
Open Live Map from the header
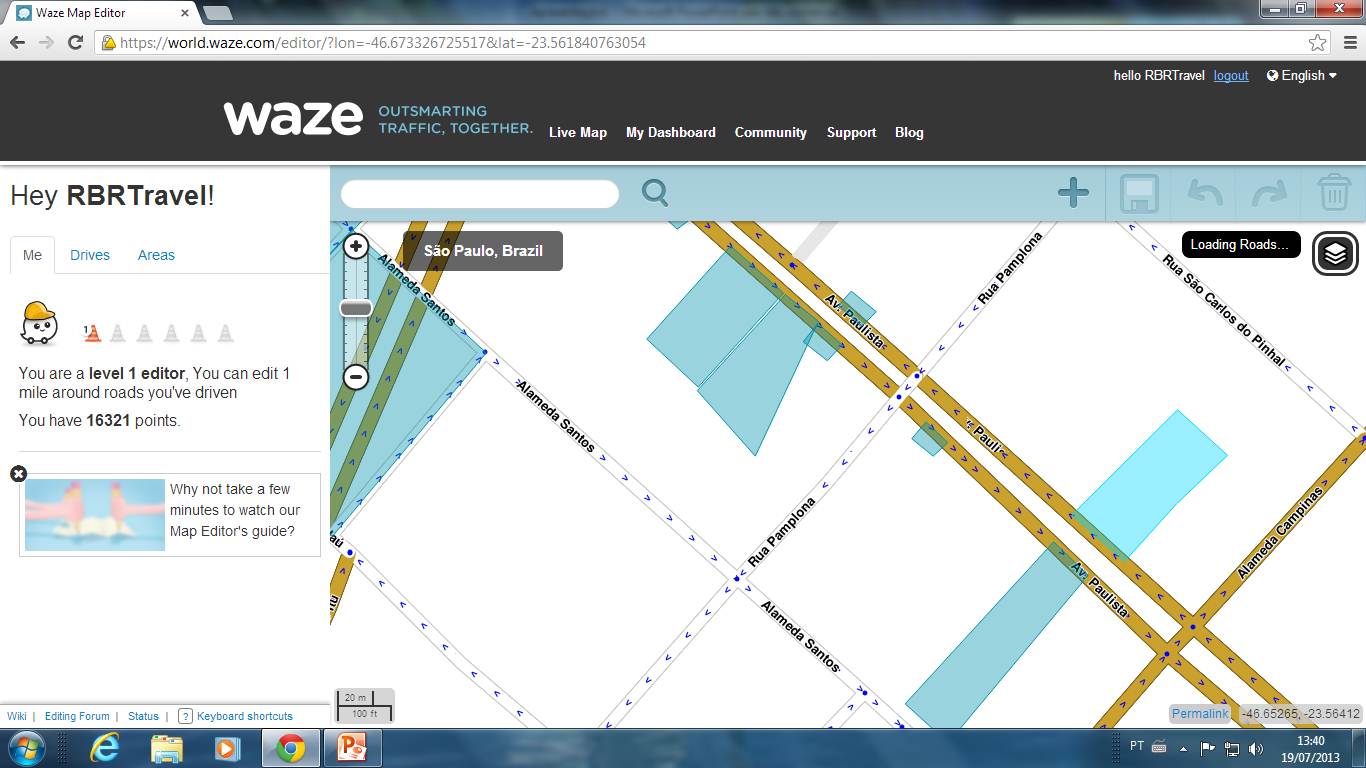[578, 132]
